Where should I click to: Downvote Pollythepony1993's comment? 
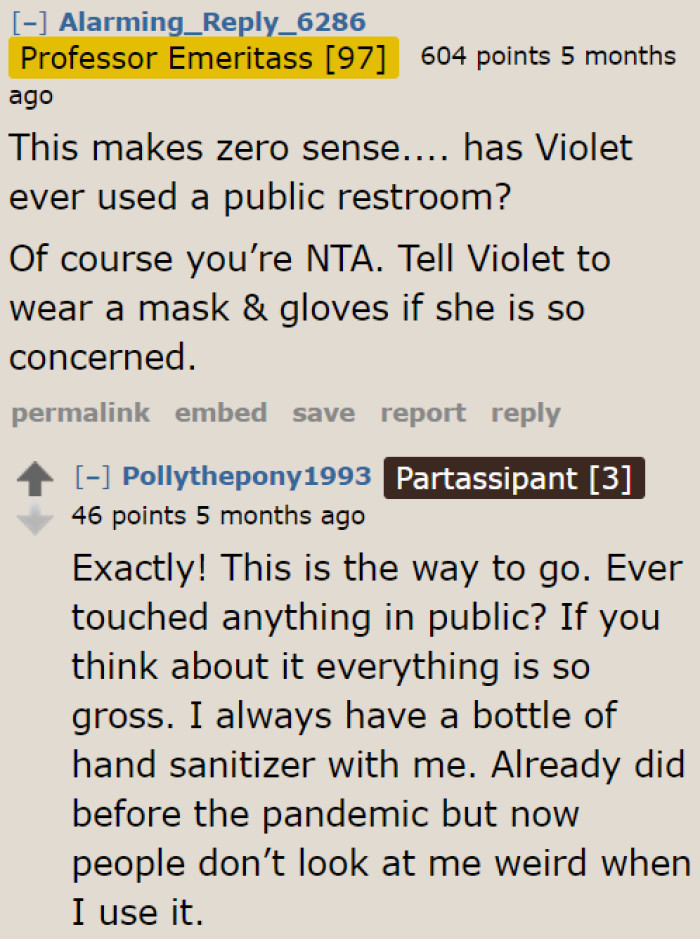(36, 520)
